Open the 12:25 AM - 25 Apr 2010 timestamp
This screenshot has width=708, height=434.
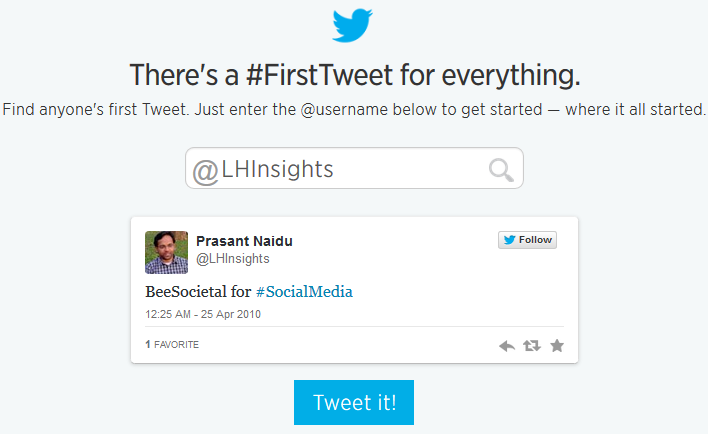pyautogui.click(x=203, y=314)
